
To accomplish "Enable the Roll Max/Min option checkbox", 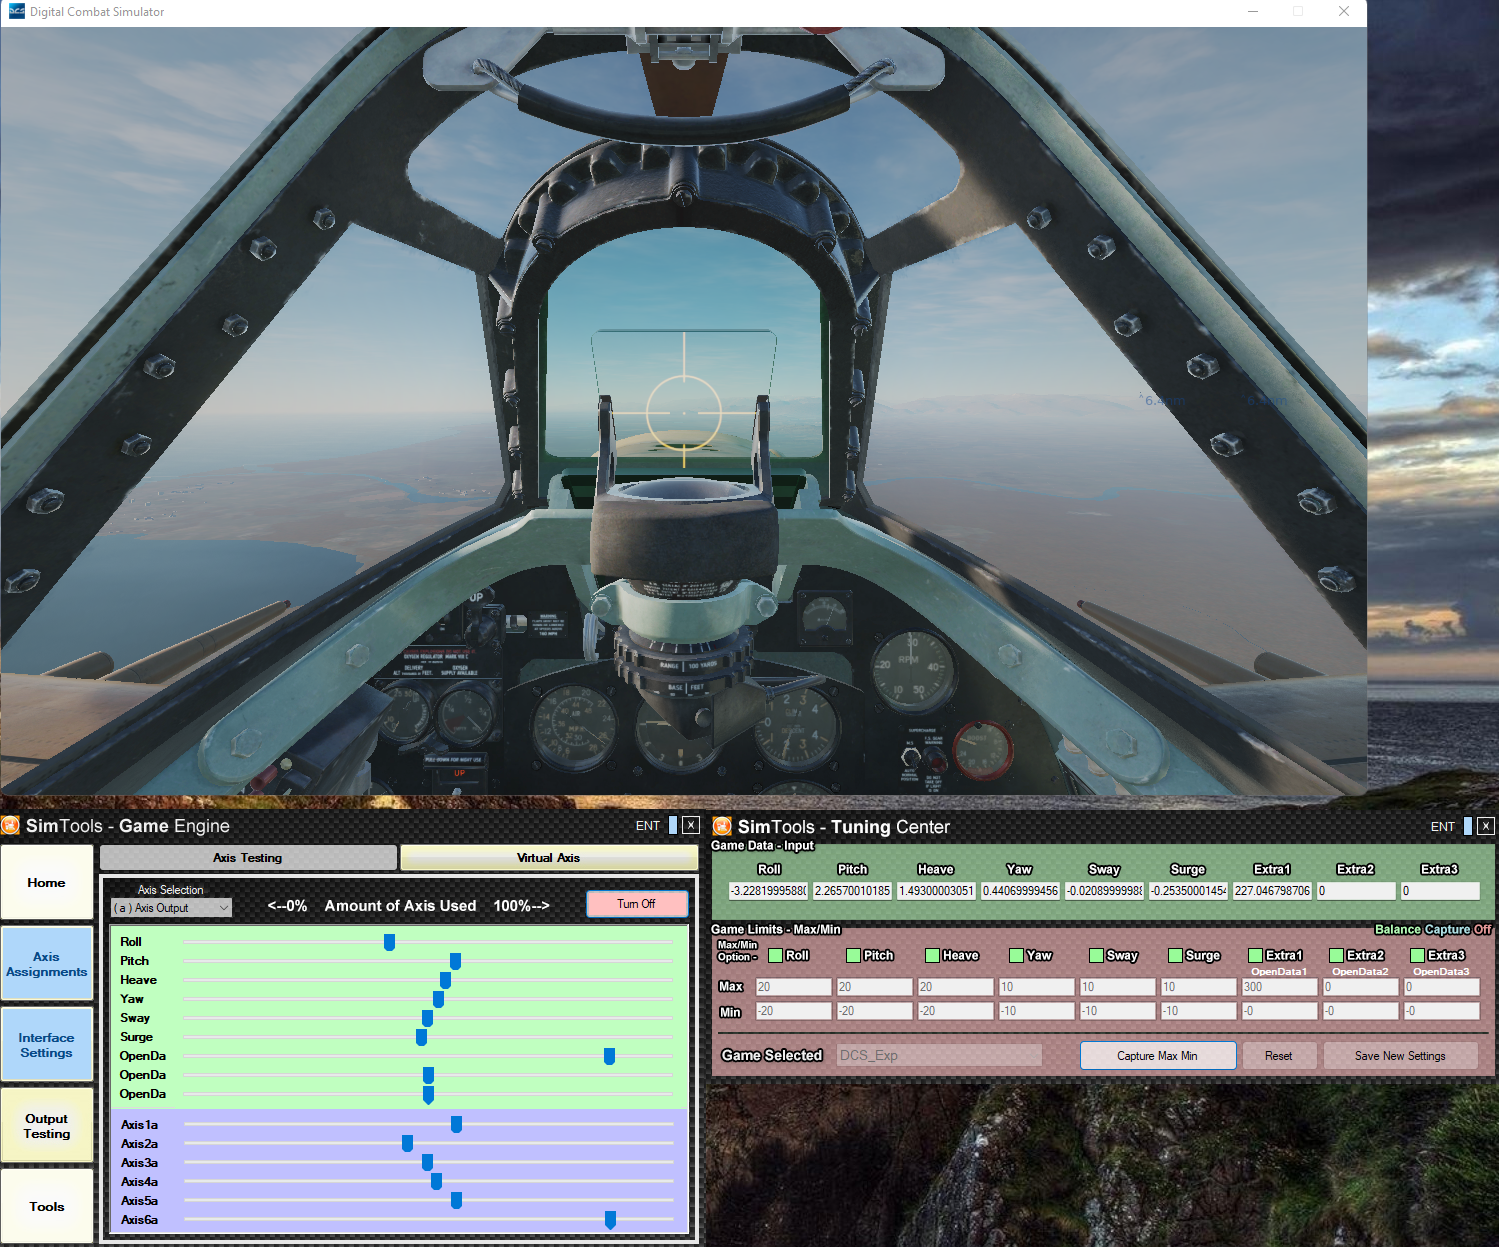I will (x=775, y=955).
